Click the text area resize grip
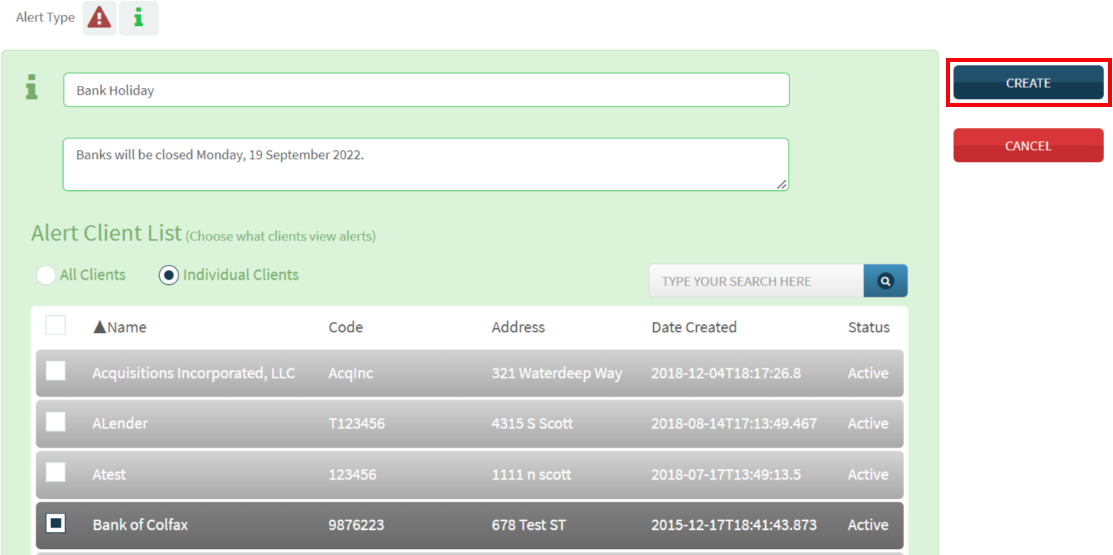The image size is (1113, 555). pyautogui.click(x=782, y=184)
